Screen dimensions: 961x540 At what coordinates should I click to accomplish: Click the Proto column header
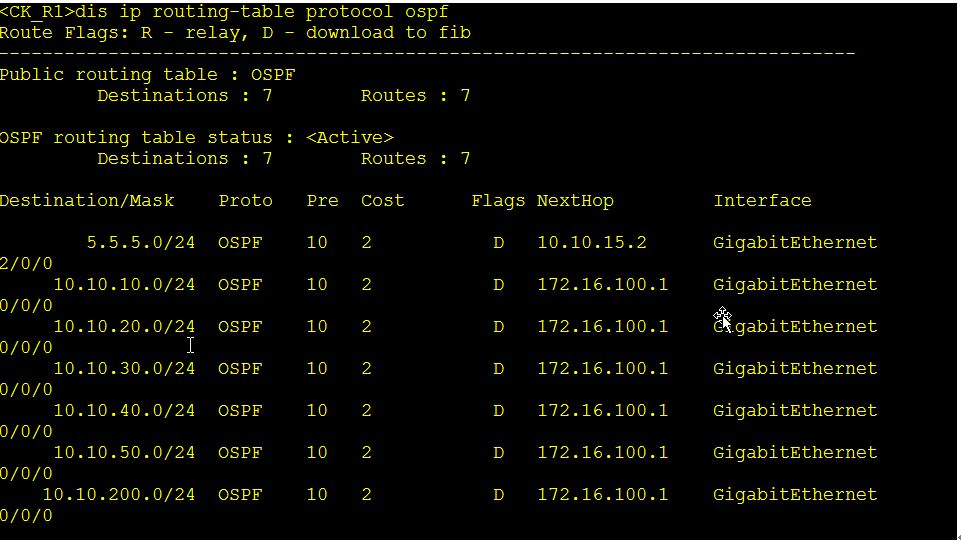245,201
